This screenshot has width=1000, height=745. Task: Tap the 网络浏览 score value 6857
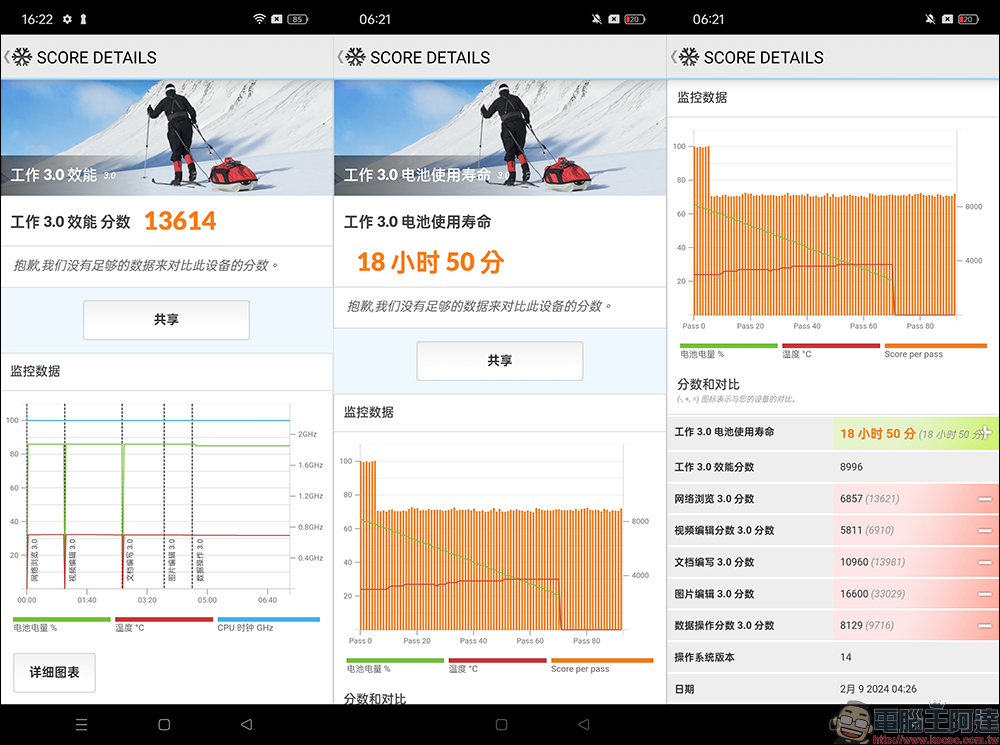click(x=851, y=499)
